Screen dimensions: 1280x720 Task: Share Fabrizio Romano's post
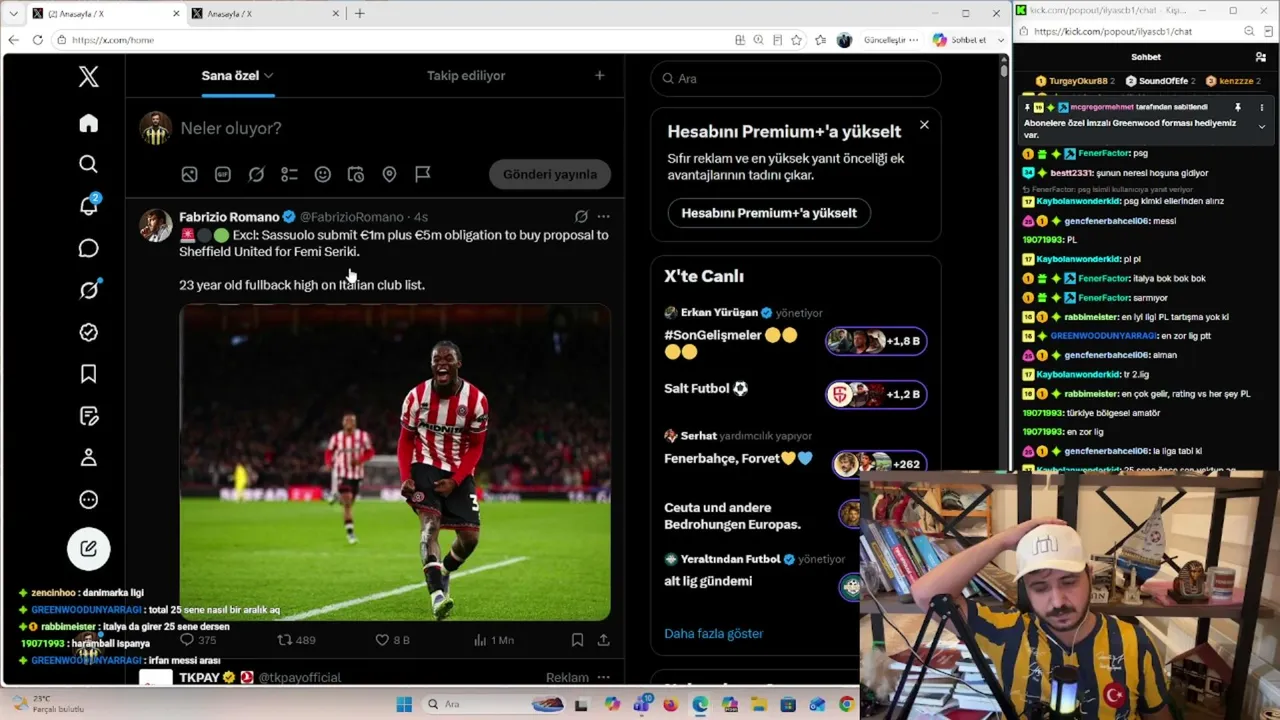pyautogui.click(x=603, y=640)
